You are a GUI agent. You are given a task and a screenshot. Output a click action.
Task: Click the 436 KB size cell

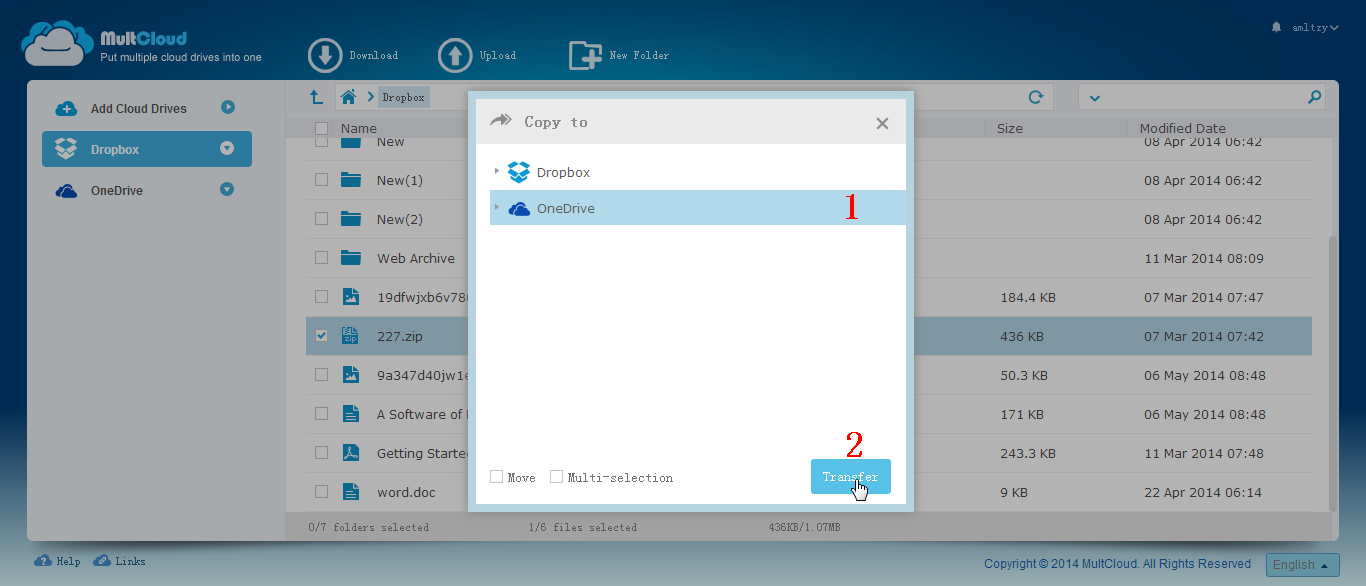(1022, 336)
